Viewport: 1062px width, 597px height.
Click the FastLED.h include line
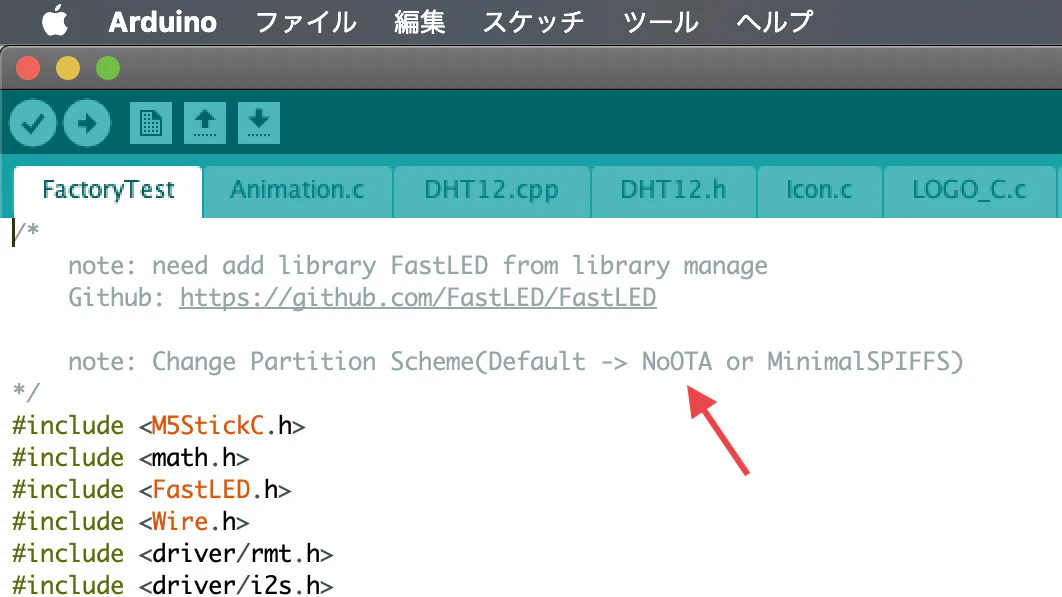point(152,490)
